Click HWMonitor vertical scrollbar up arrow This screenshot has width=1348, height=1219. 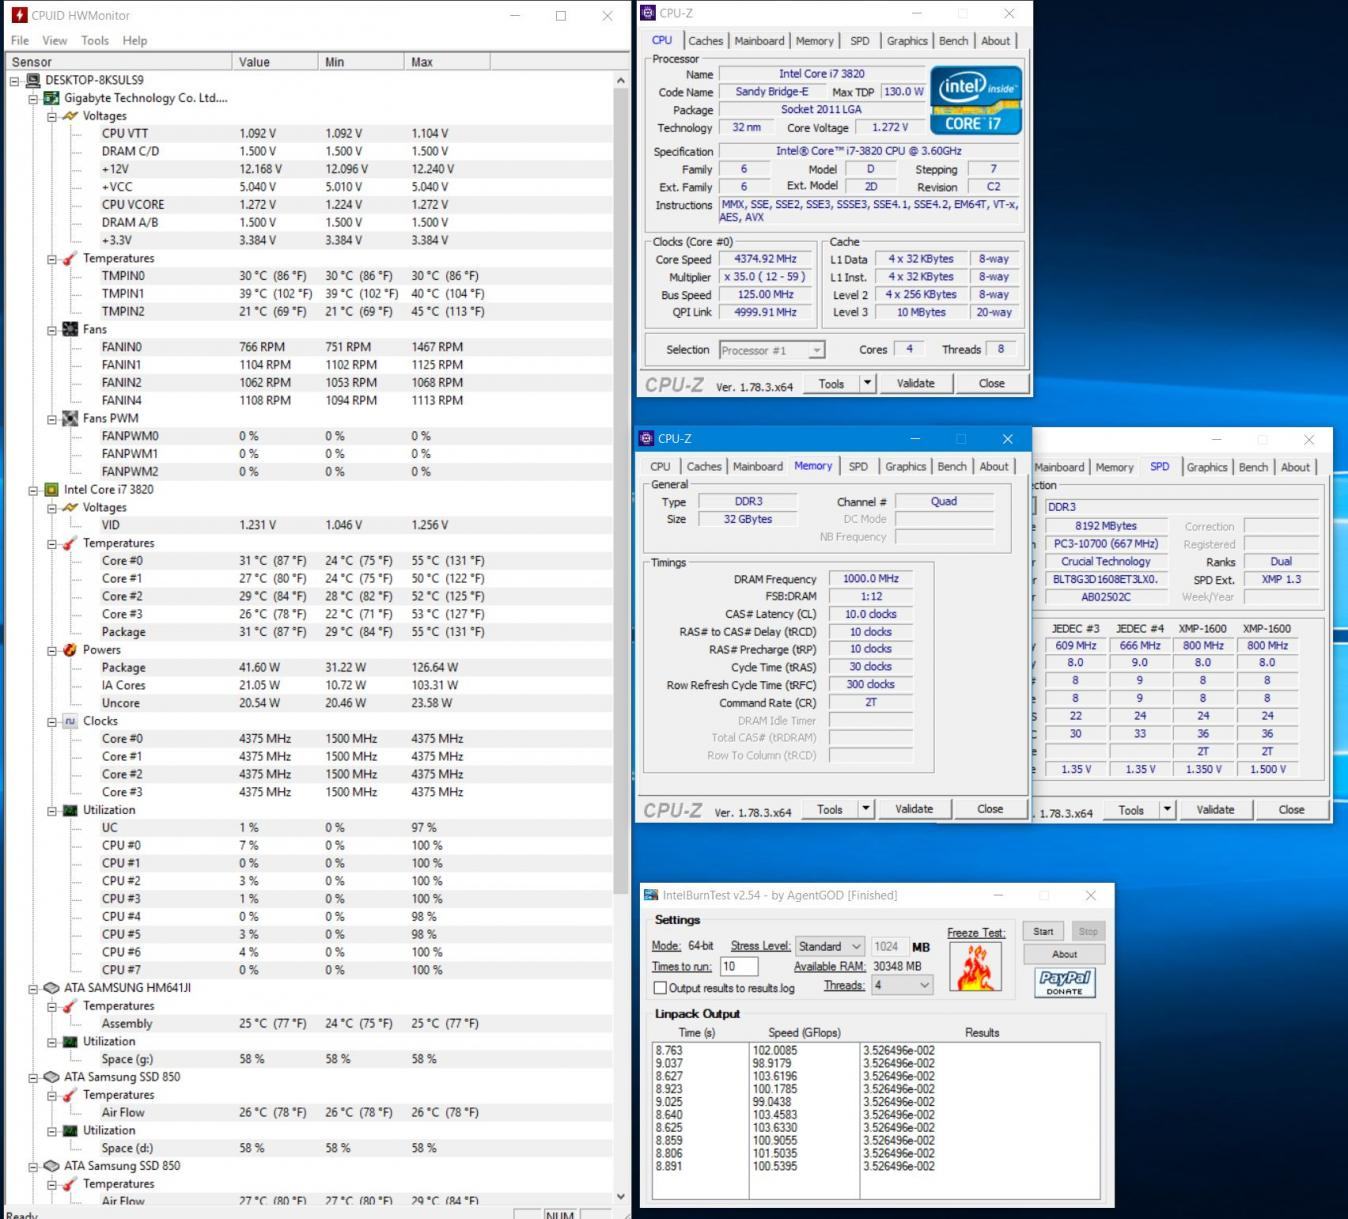tap(621, 80)
